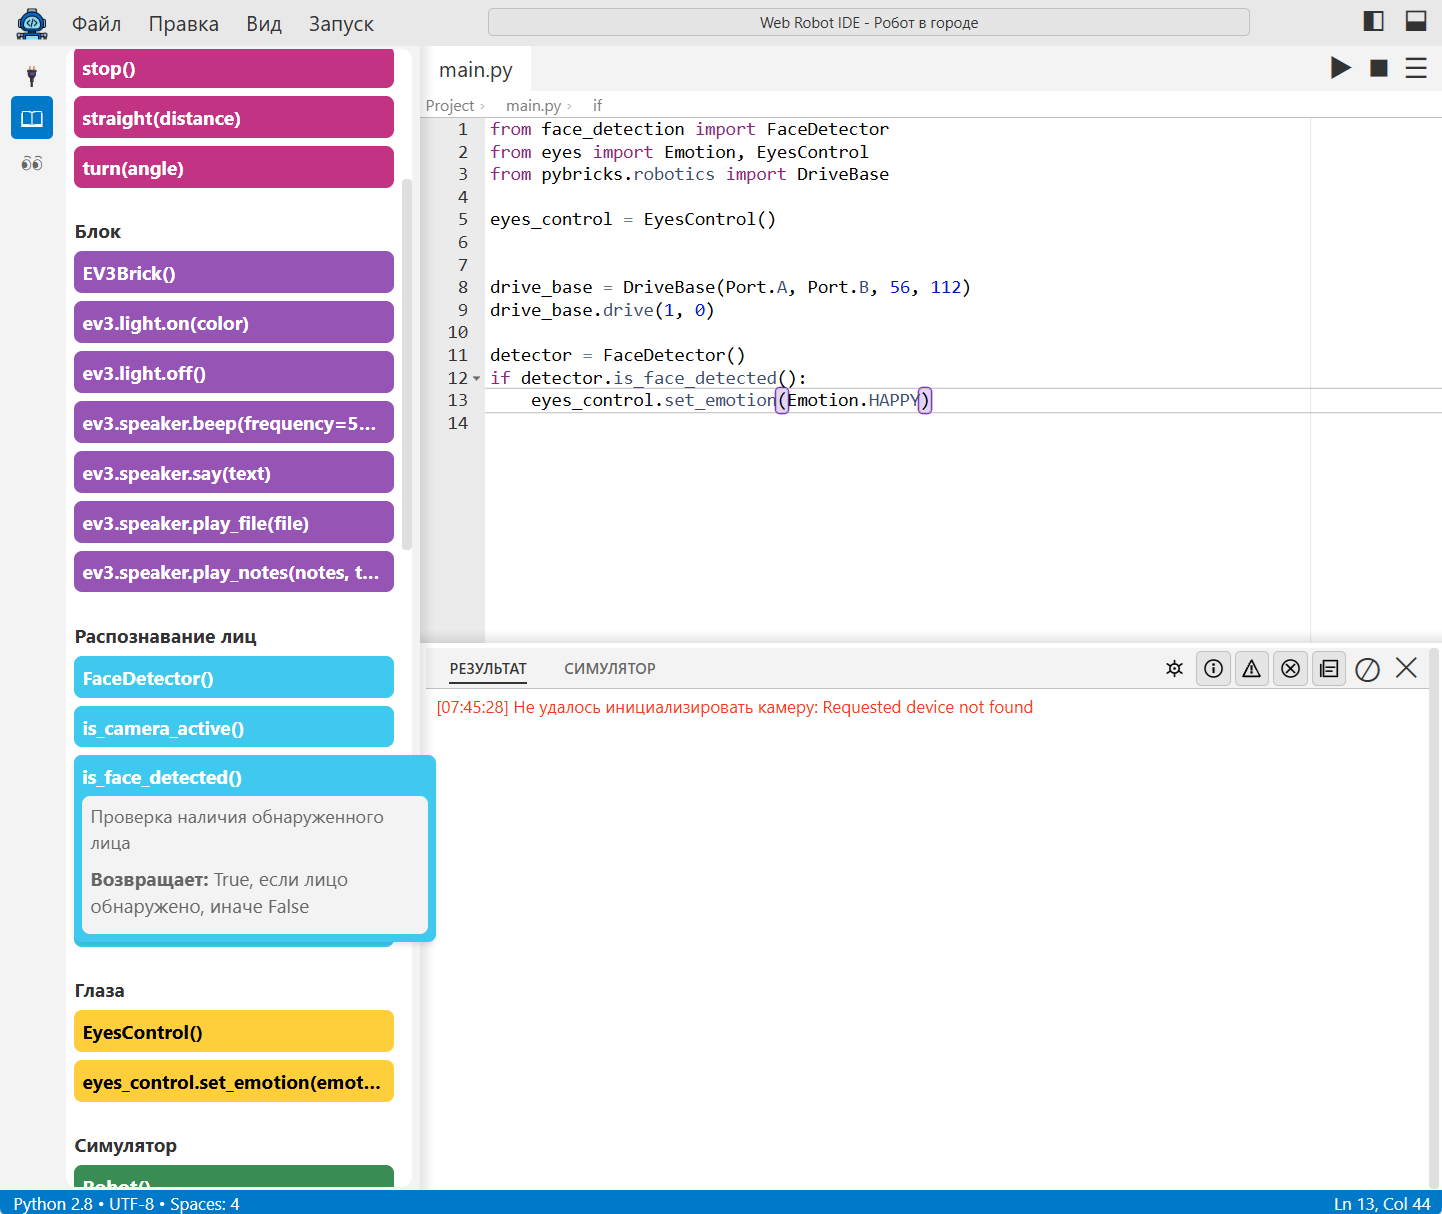Click the blocks panel vertical scrollbar
The image size is (1442, 1214).
tap(407, 365)
